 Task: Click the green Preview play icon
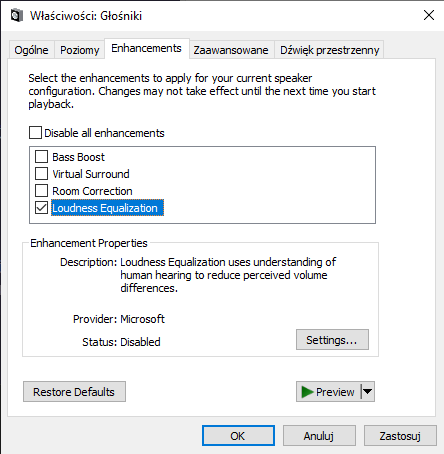[x=307, y=392]
